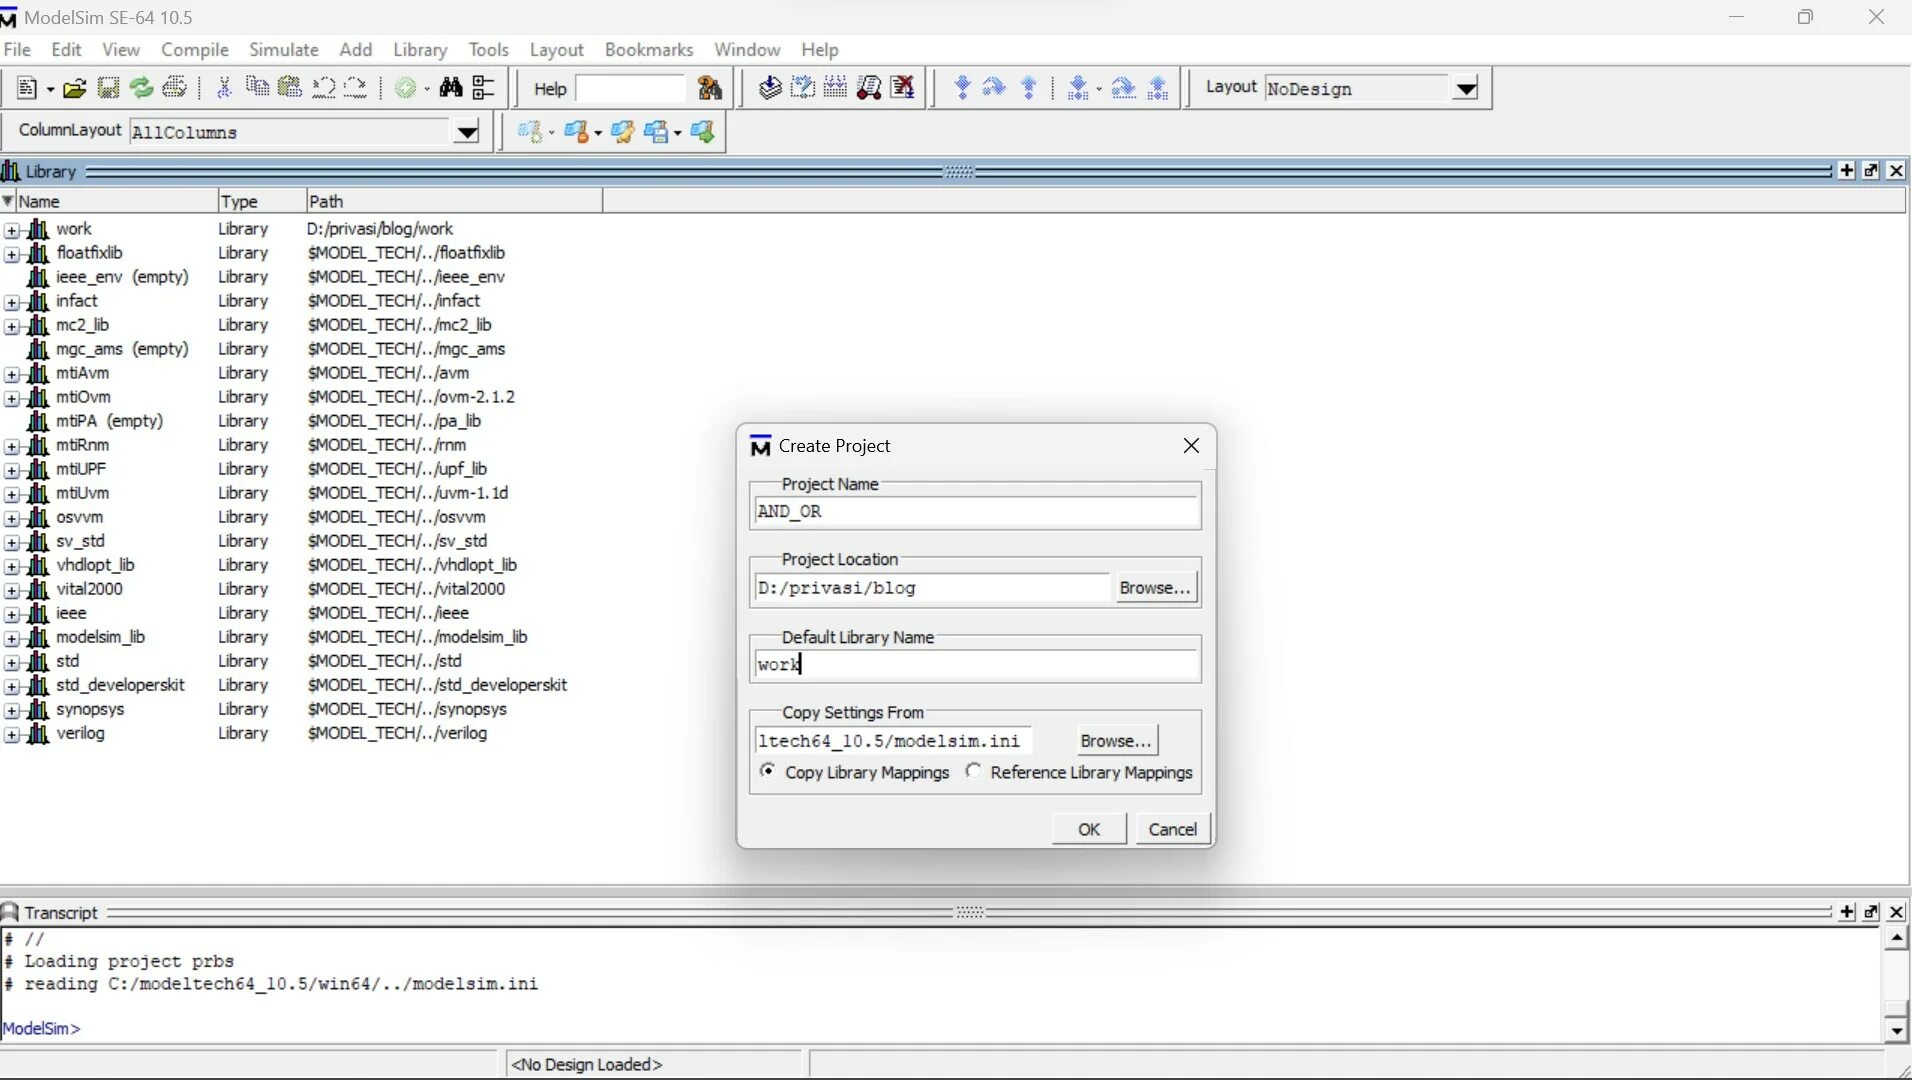Undock the Transcript pane
Viewport: 1912px width, 1080px height.
click(x=1871, y=912)
